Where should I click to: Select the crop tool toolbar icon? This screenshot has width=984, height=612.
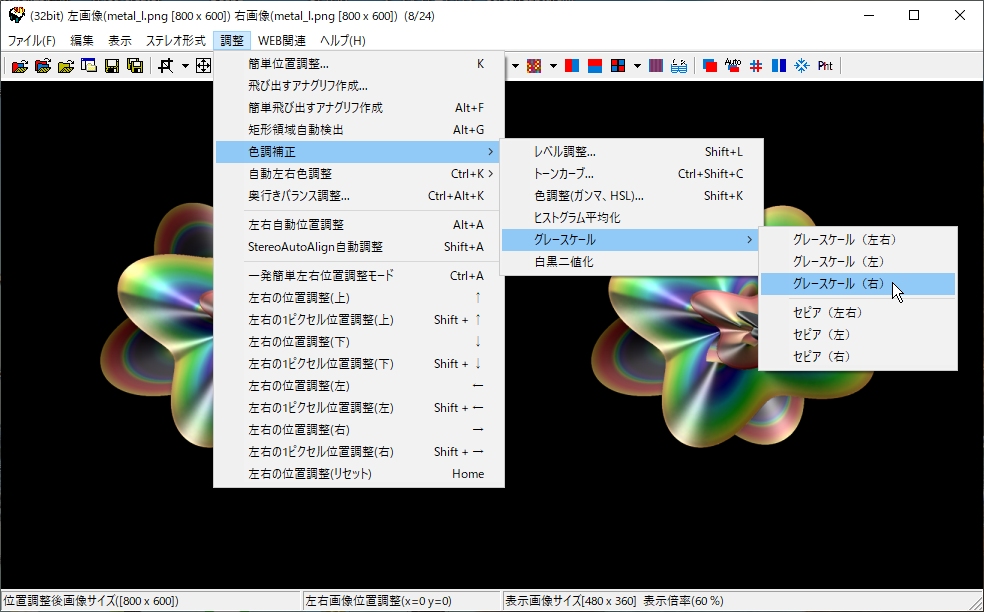point(166,66)
